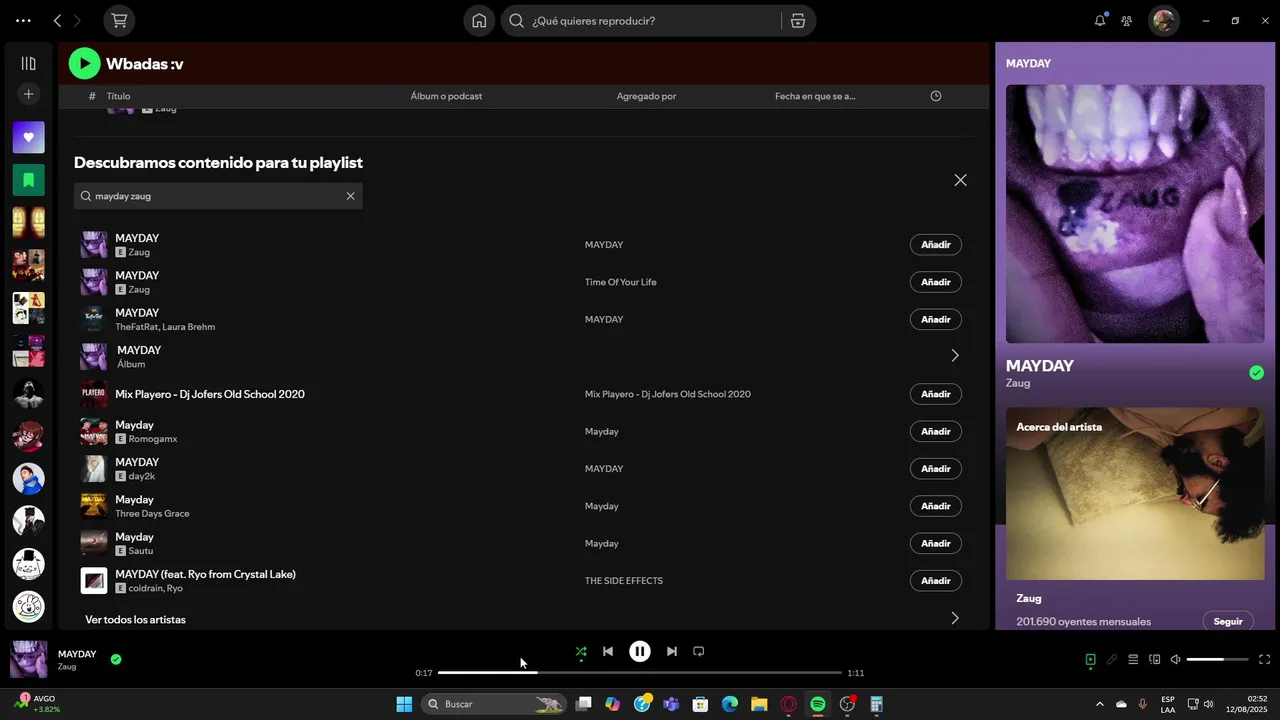
Task: Add MAYDAY by TheFatRat, Laura Brehm
Action: (x=936, y=319)
